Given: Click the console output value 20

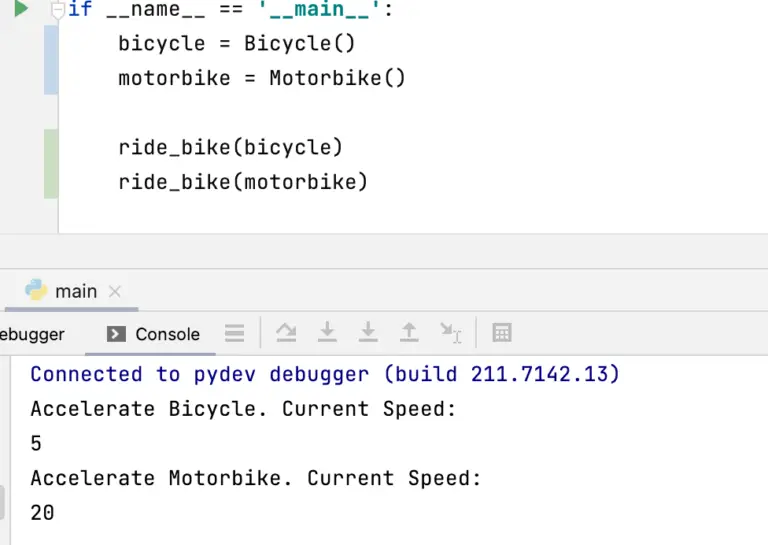Looking at the screenshot, I should coord(42,513).
